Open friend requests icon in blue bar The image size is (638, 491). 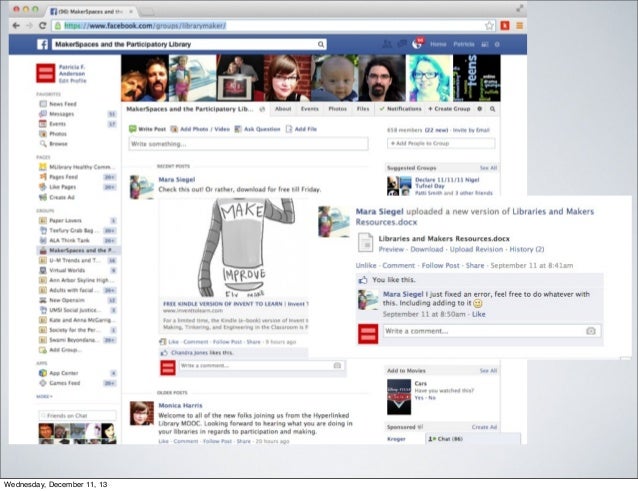click(387, 44)
